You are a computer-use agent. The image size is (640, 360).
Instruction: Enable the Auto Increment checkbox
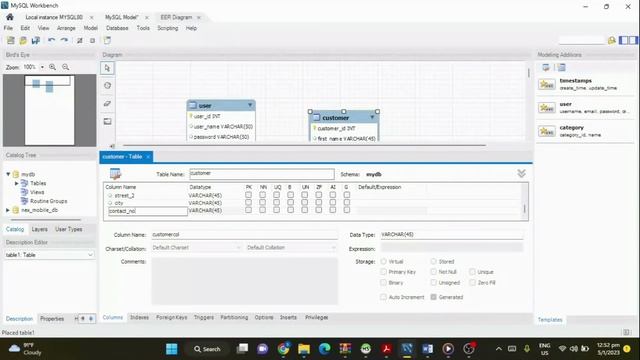click(383, 297)
